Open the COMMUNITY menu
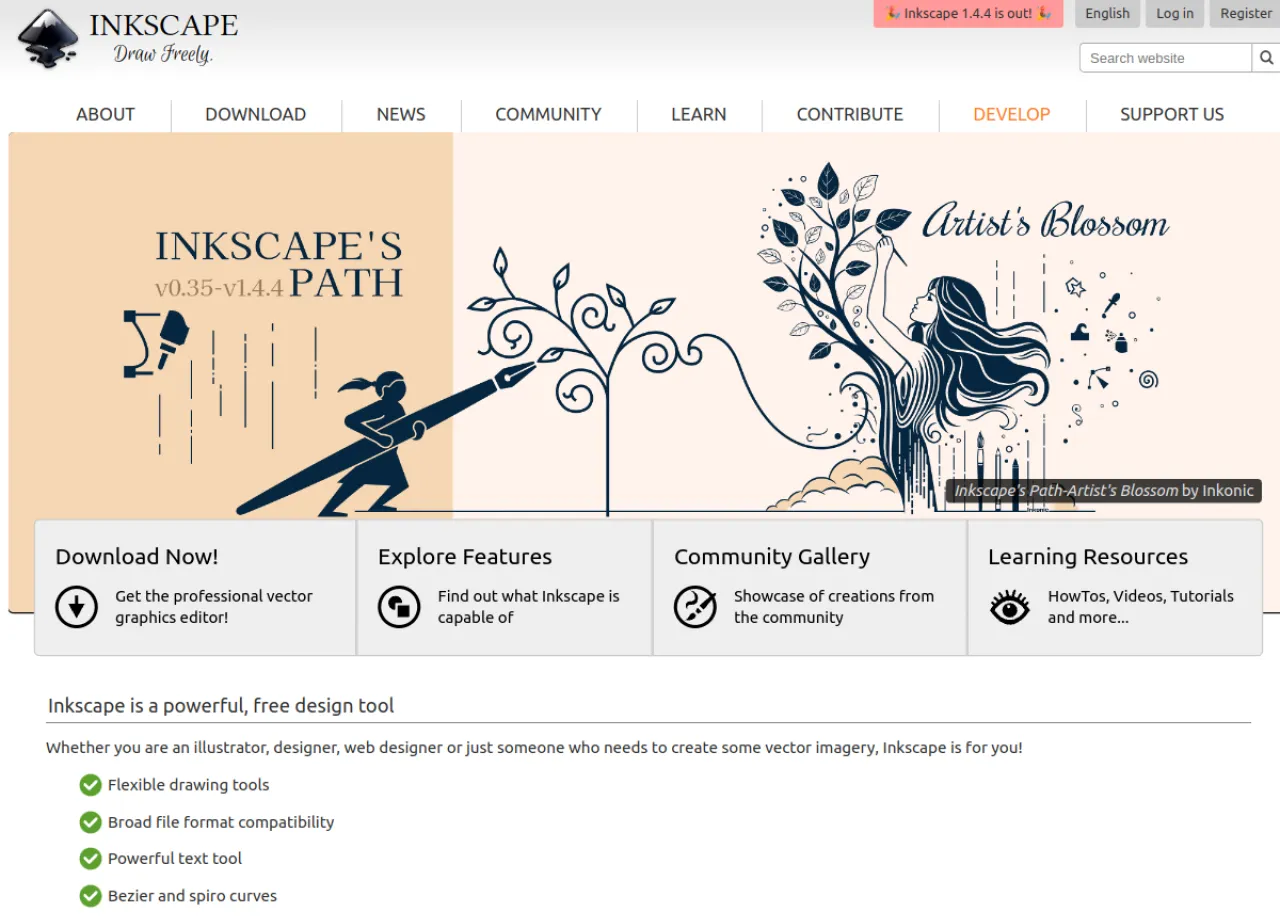Image resolution: width=1280 pixels, height=917 pixels. click(x=548, y=114)
